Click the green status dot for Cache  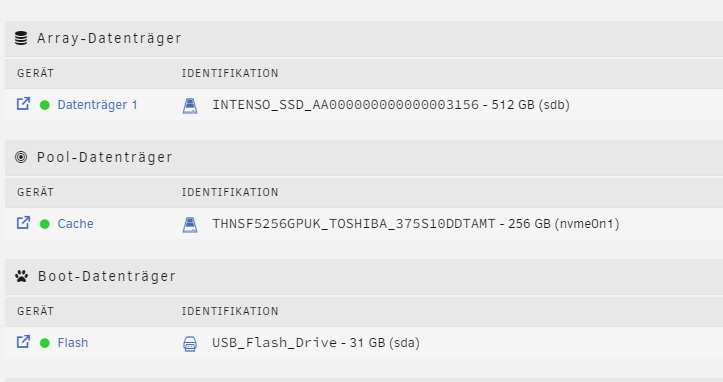[45, 224]
